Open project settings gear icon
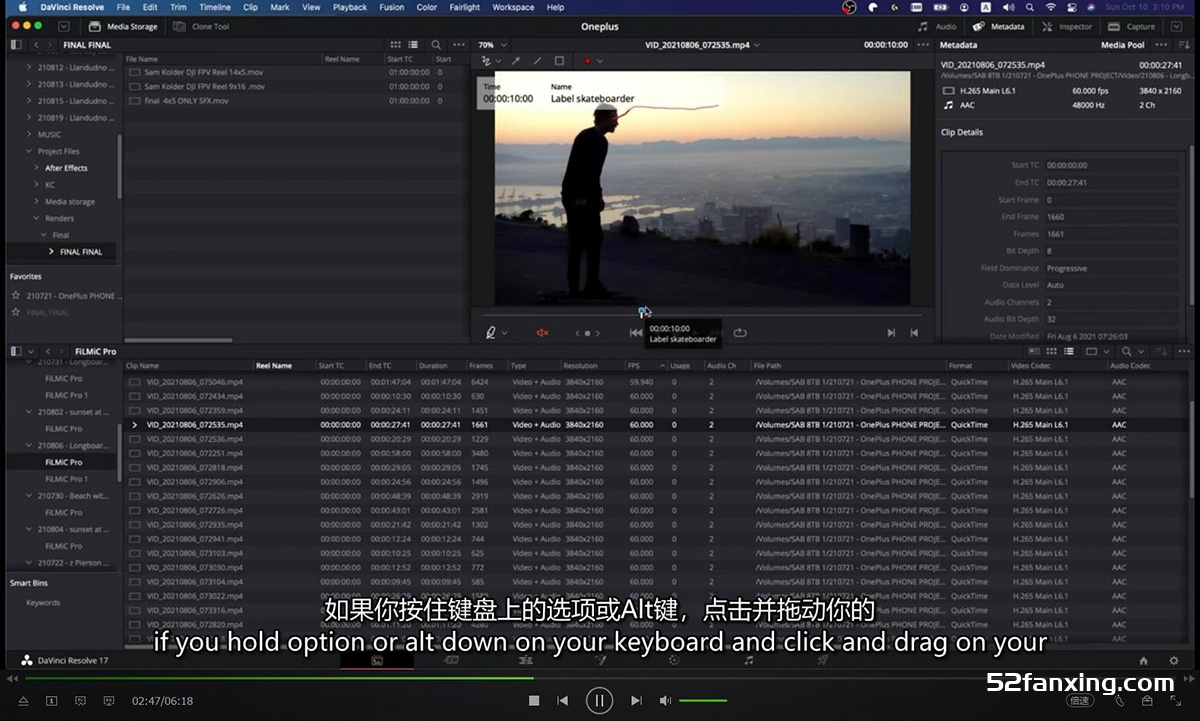This screenshot has width=1200, height=721. click(1174, 661)
